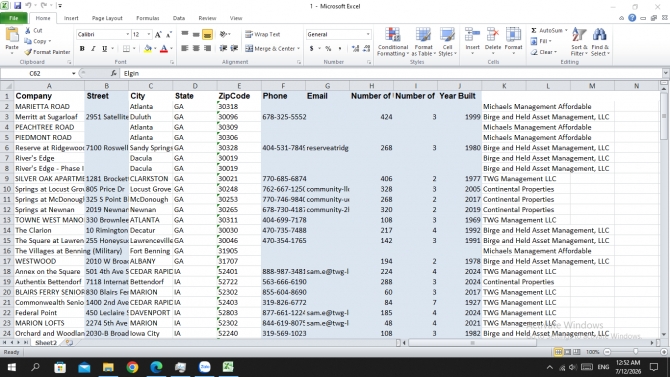This screenshot has height=377, width=670.
Task: Switch to the Review tab
Action: point(207,18)
